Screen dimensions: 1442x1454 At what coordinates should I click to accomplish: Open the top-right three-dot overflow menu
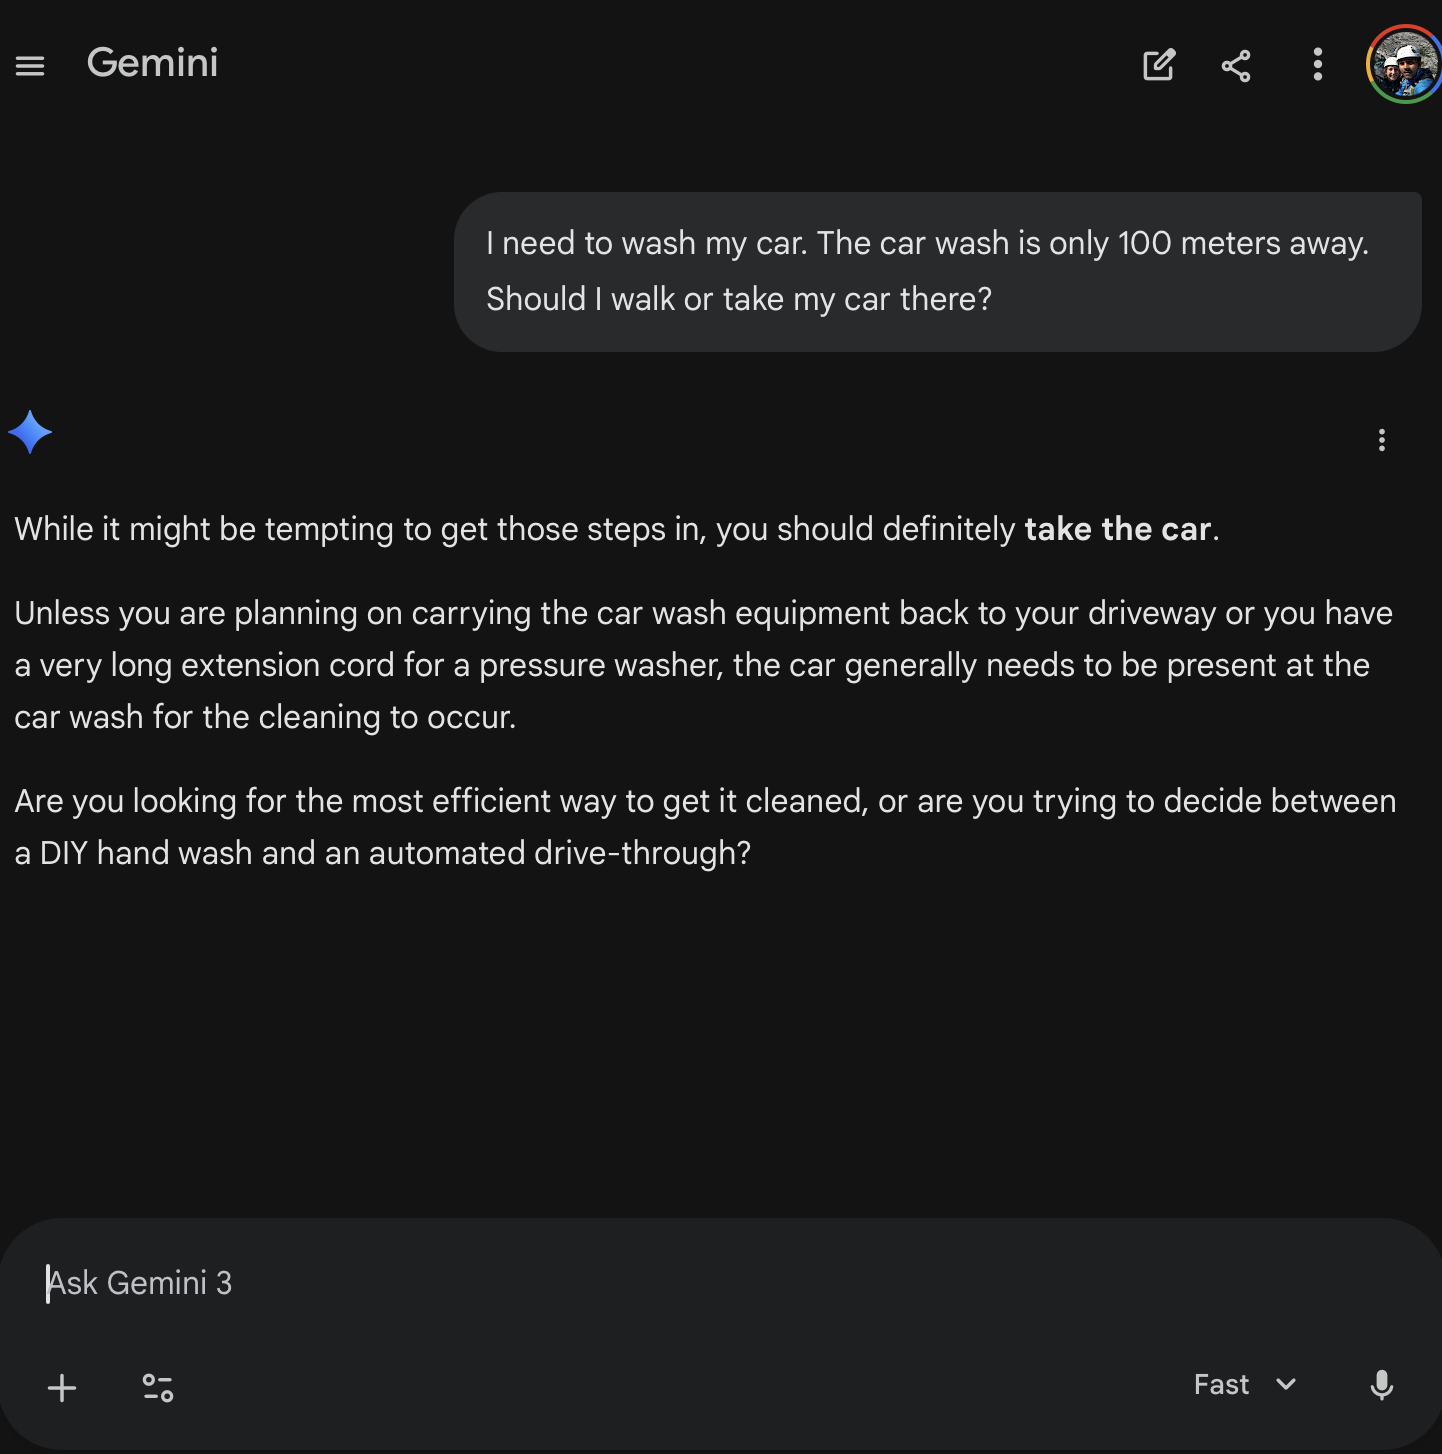pos(1317,65)
